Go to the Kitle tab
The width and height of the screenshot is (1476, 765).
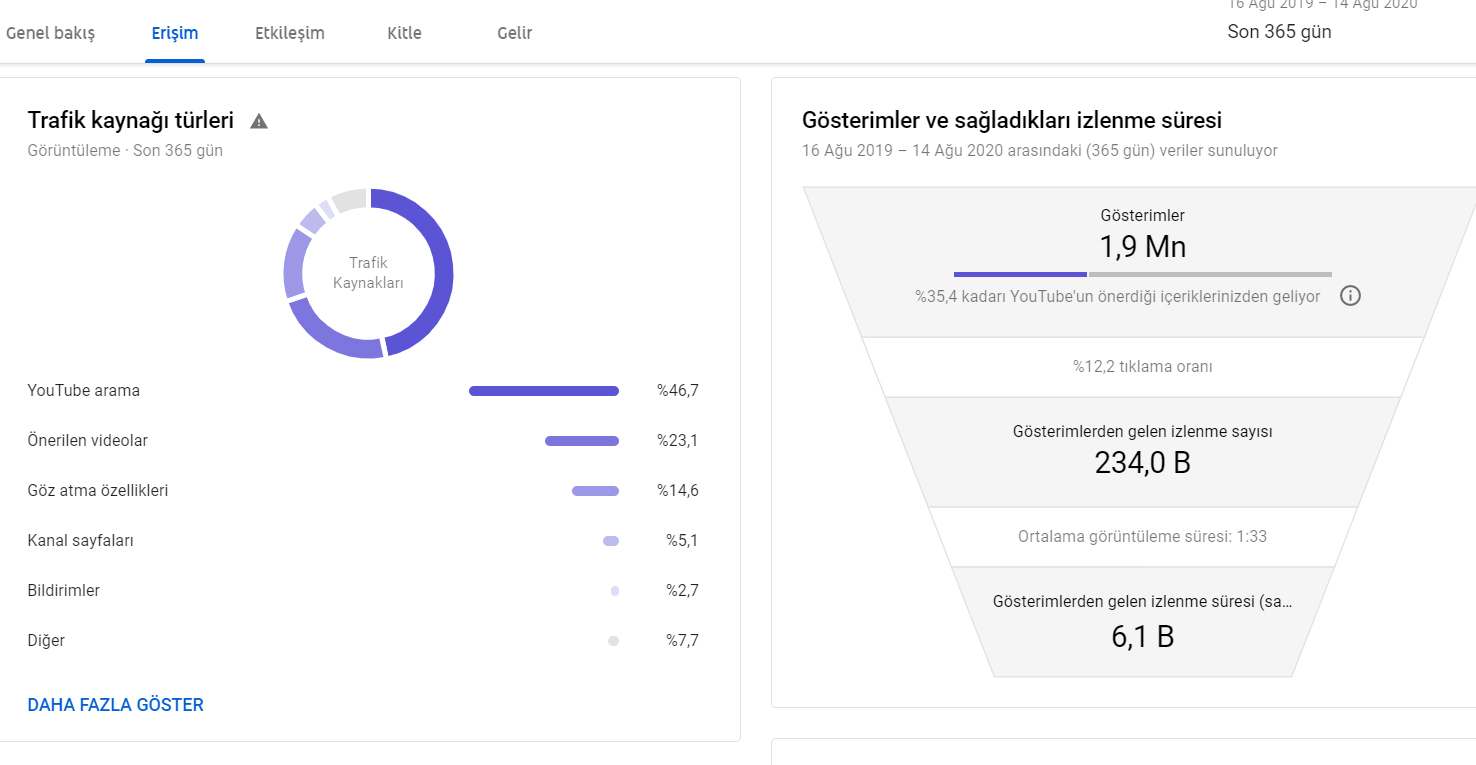(404, 33)
